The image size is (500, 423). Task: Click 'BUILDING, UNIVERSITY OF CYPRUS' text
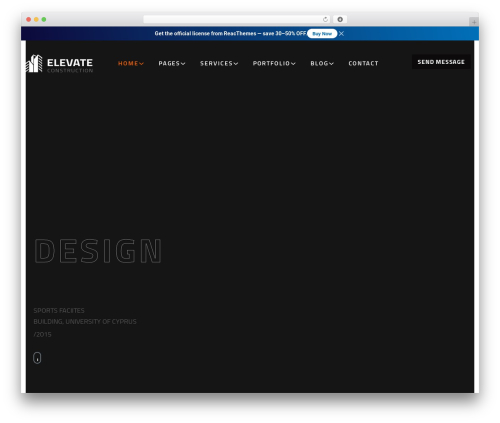coord(85,322)
